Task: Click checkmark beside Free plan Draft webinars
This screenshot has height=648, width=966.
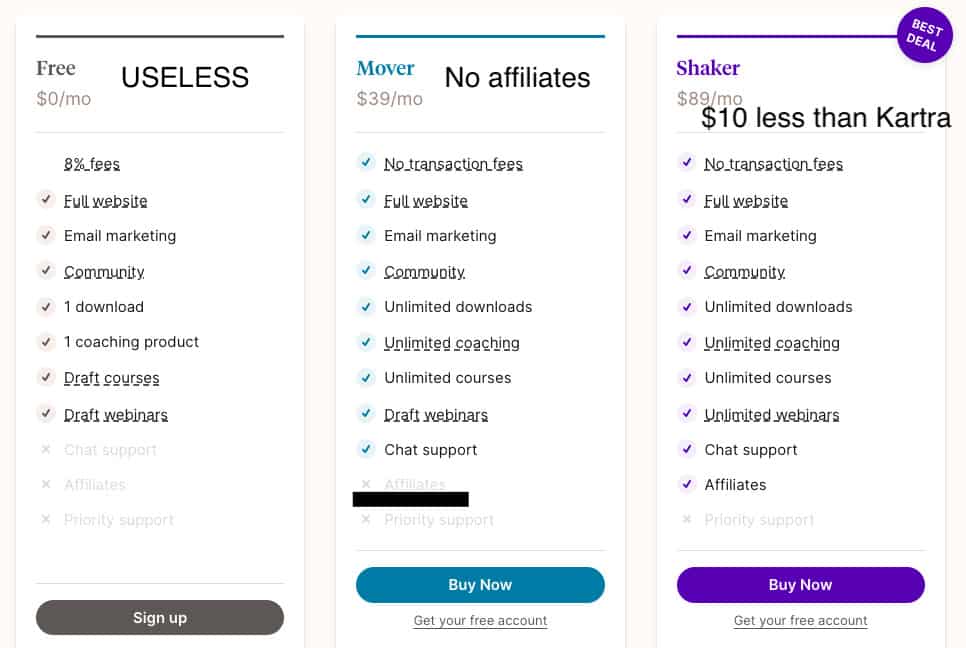Action: tap(46, 414)
